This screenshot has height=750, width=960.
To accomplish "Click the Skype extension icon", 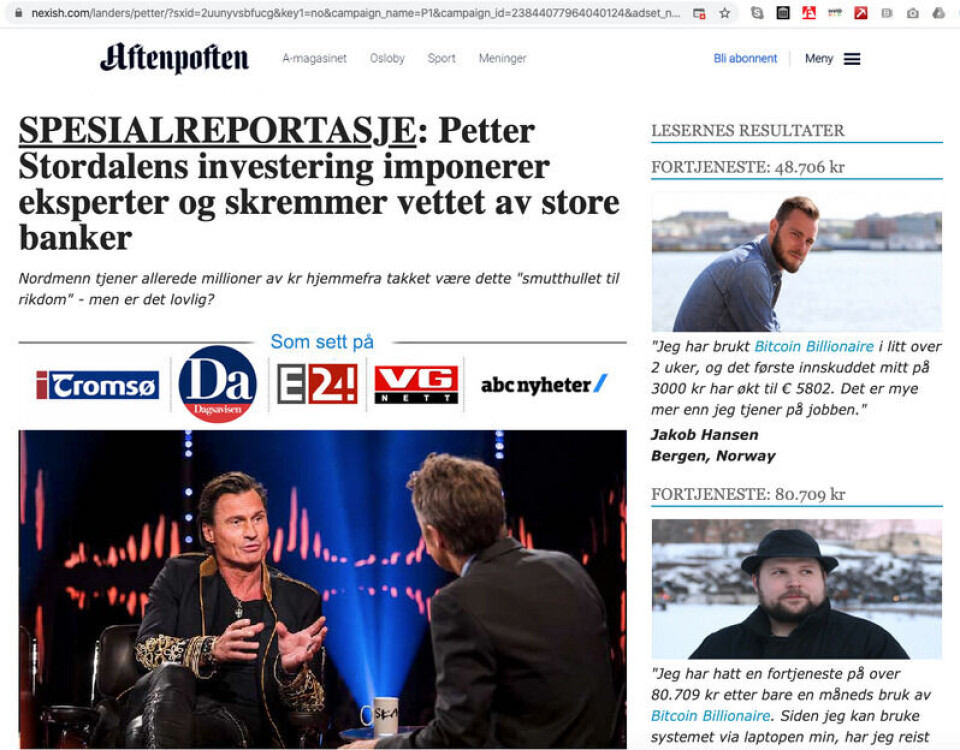I will tap(757, 13).
